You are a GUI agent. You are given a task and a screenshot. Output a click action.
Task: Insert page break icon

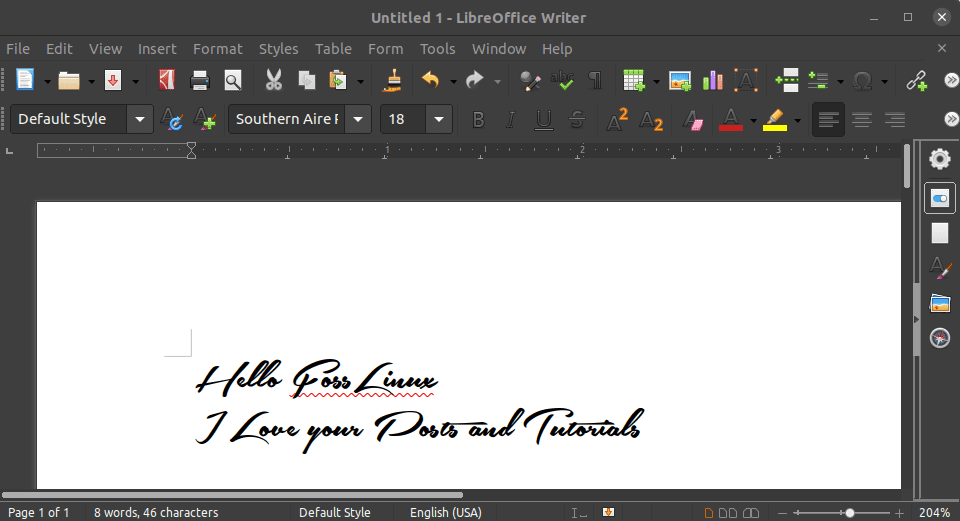[x=787, y=80]
